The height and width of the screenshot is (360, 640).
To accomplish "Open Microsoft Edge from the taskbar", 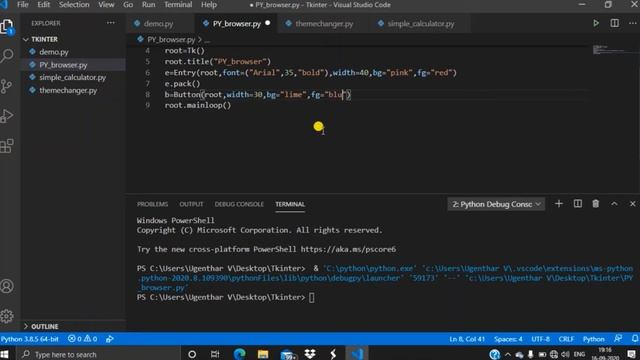I will coord(239,353).
